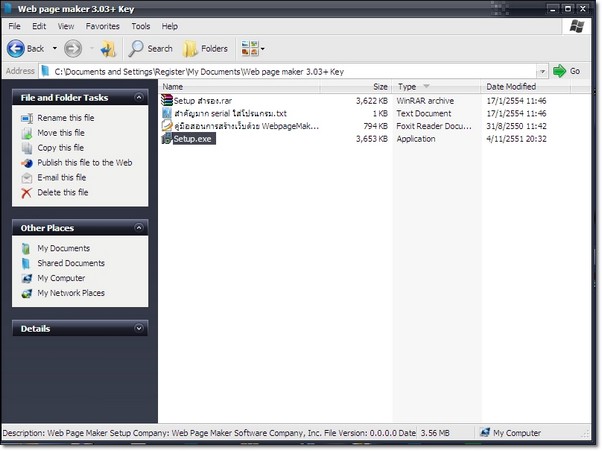Open the address bar dropdown
Image resolution: width=602 pixels, height=451 pixels.
click(542, 71)
